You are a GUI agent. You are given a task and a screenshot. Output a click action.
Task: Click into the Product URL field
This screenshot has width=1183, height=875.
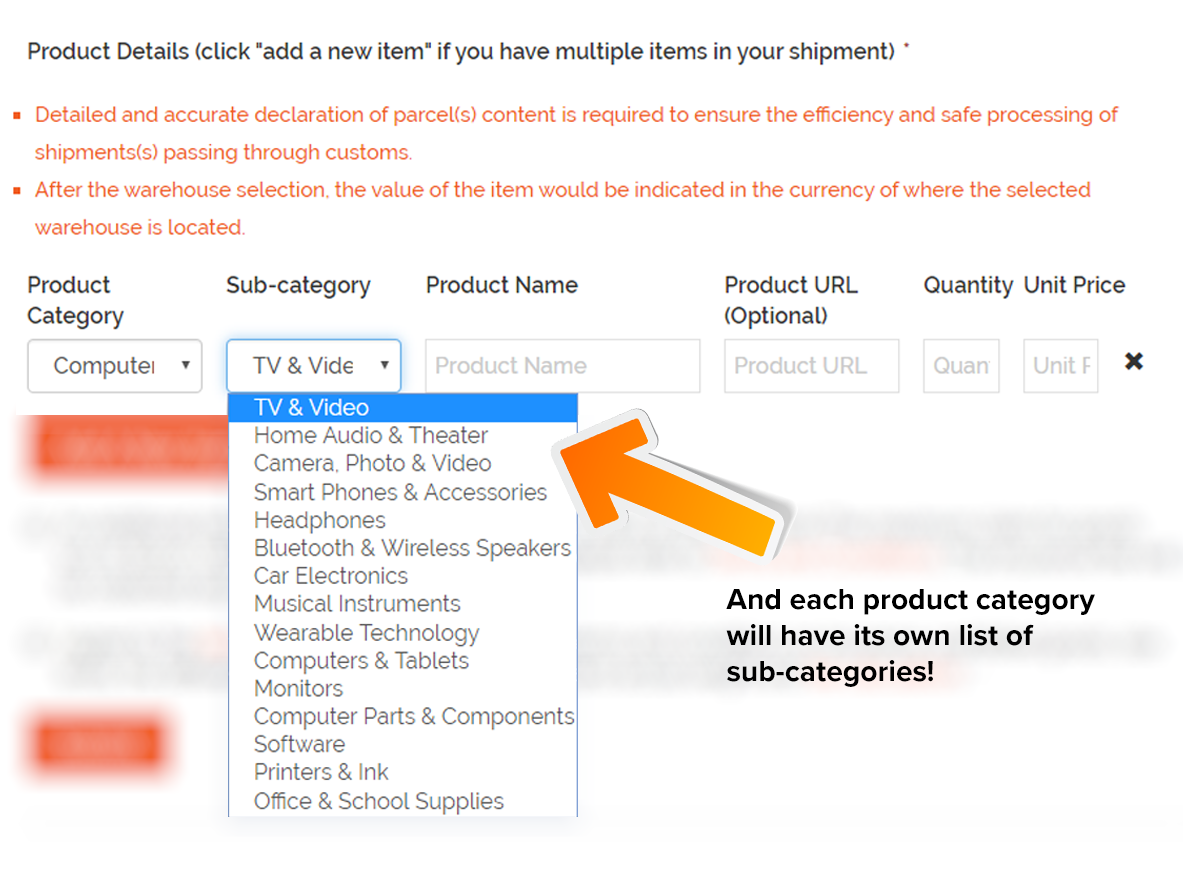[x=812, y=366]
